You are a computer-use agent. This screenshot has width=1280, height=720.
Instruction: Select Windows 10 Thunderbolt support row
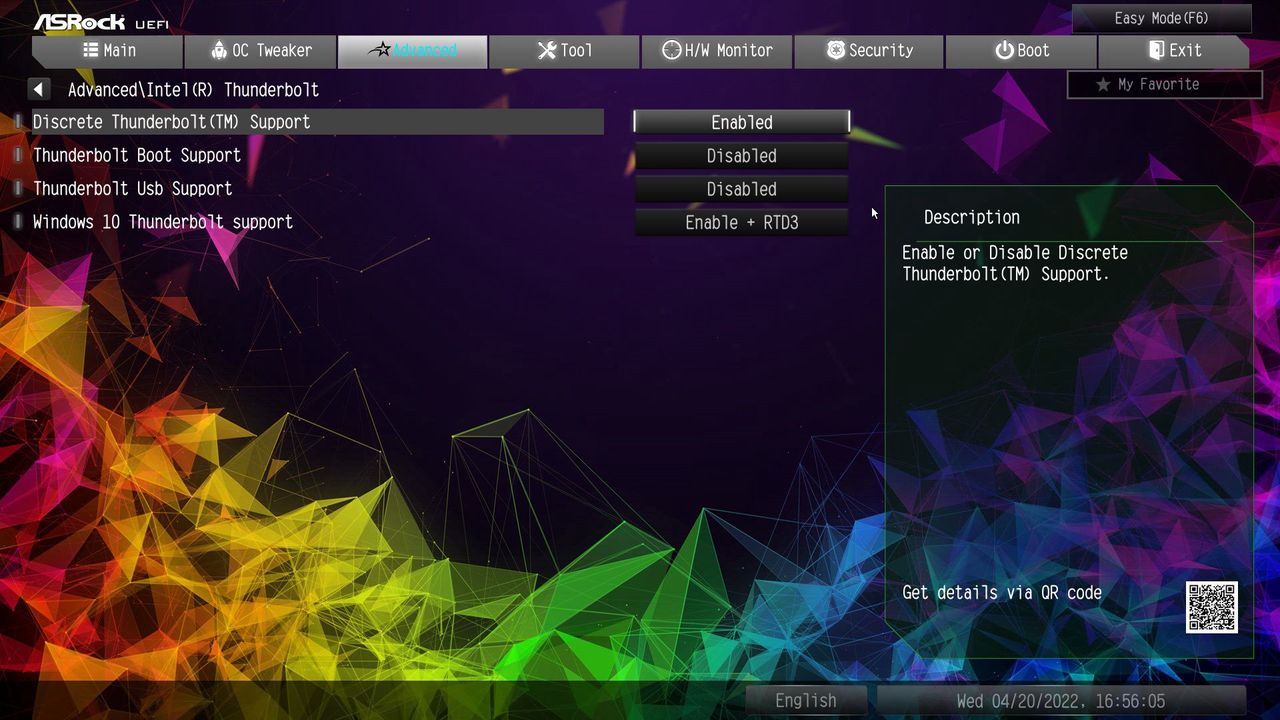(318, 222)
